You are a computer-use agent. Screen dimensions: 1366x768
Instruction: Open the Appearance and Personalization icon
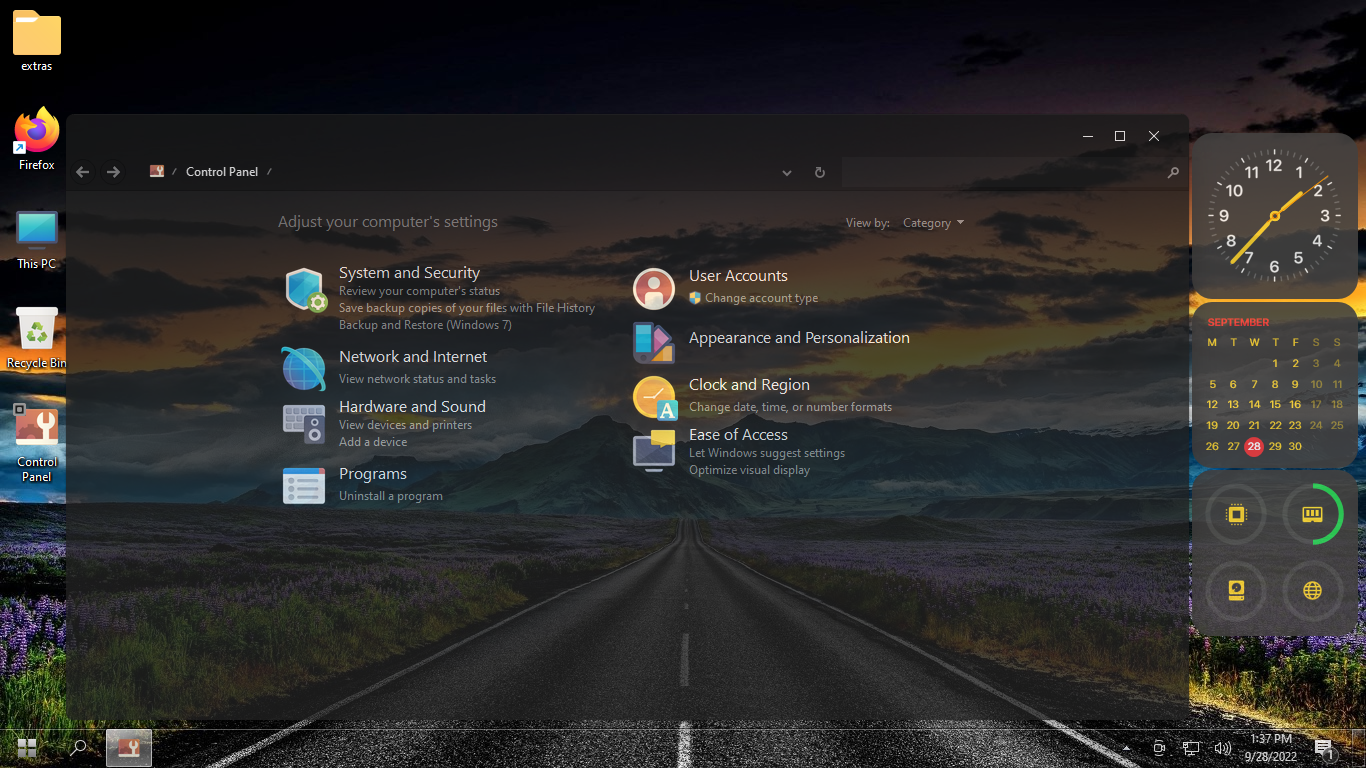654,342
